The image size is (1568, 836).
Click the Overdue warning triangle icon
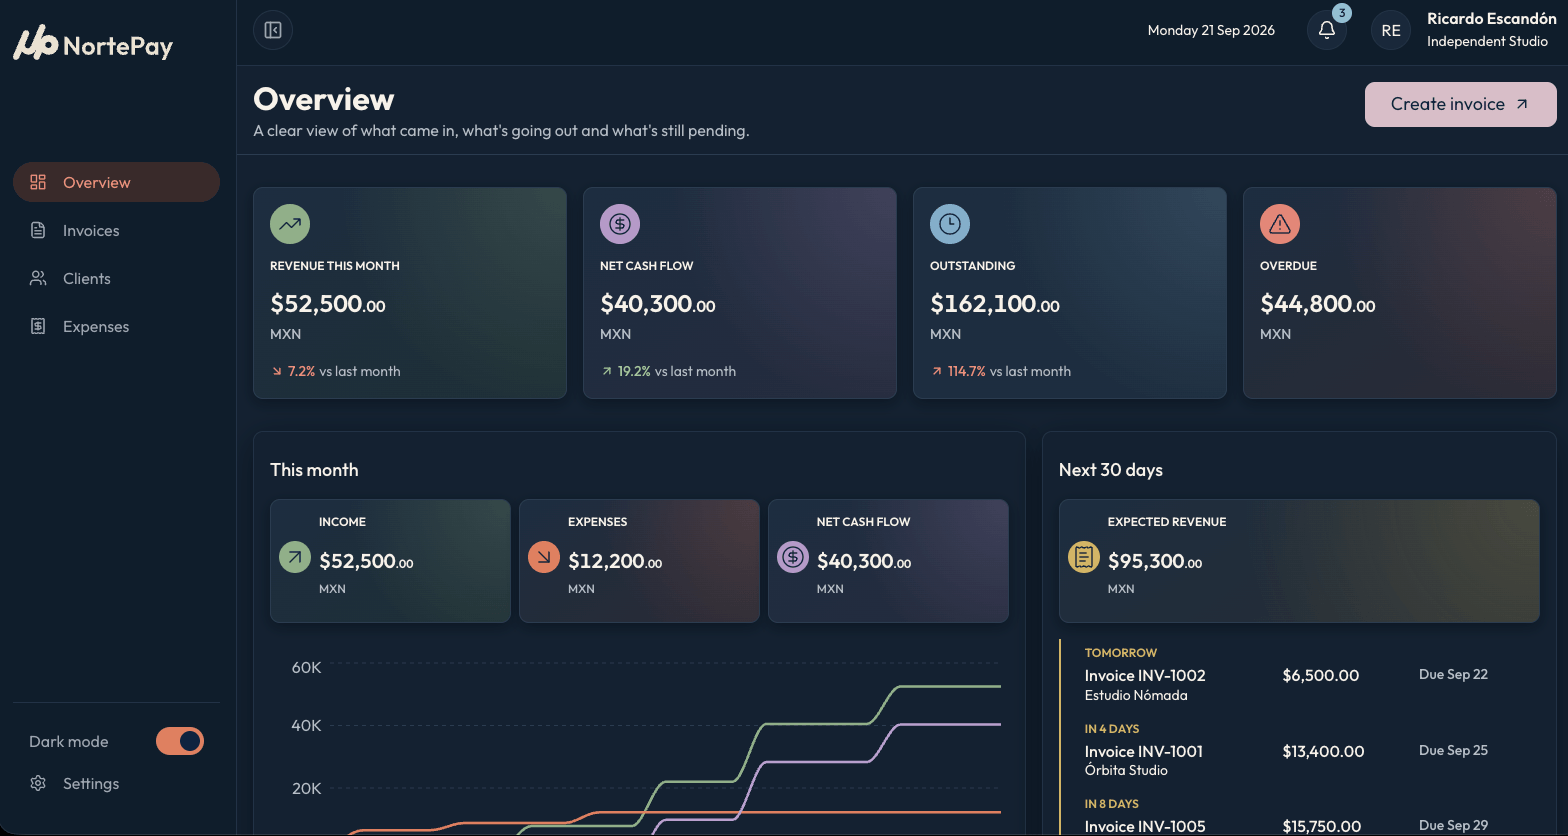1280,224
